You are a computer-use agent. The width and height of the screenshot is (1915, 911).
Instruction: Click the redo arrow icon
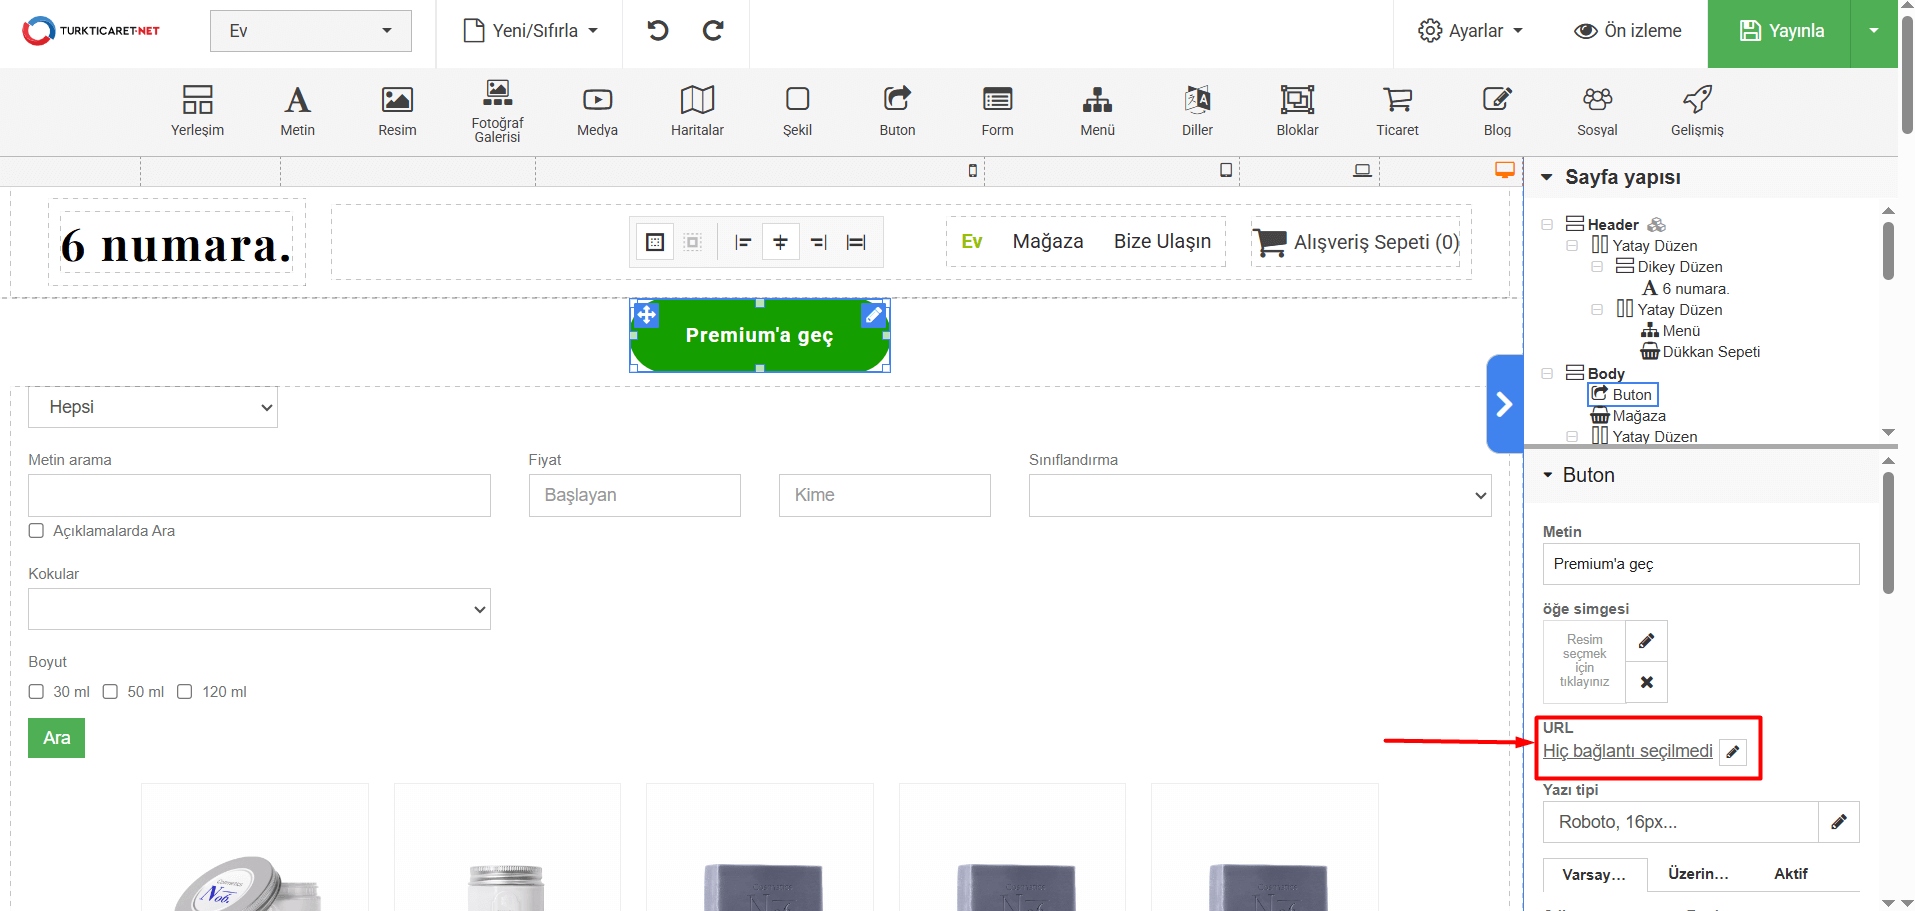click(713, 31)
